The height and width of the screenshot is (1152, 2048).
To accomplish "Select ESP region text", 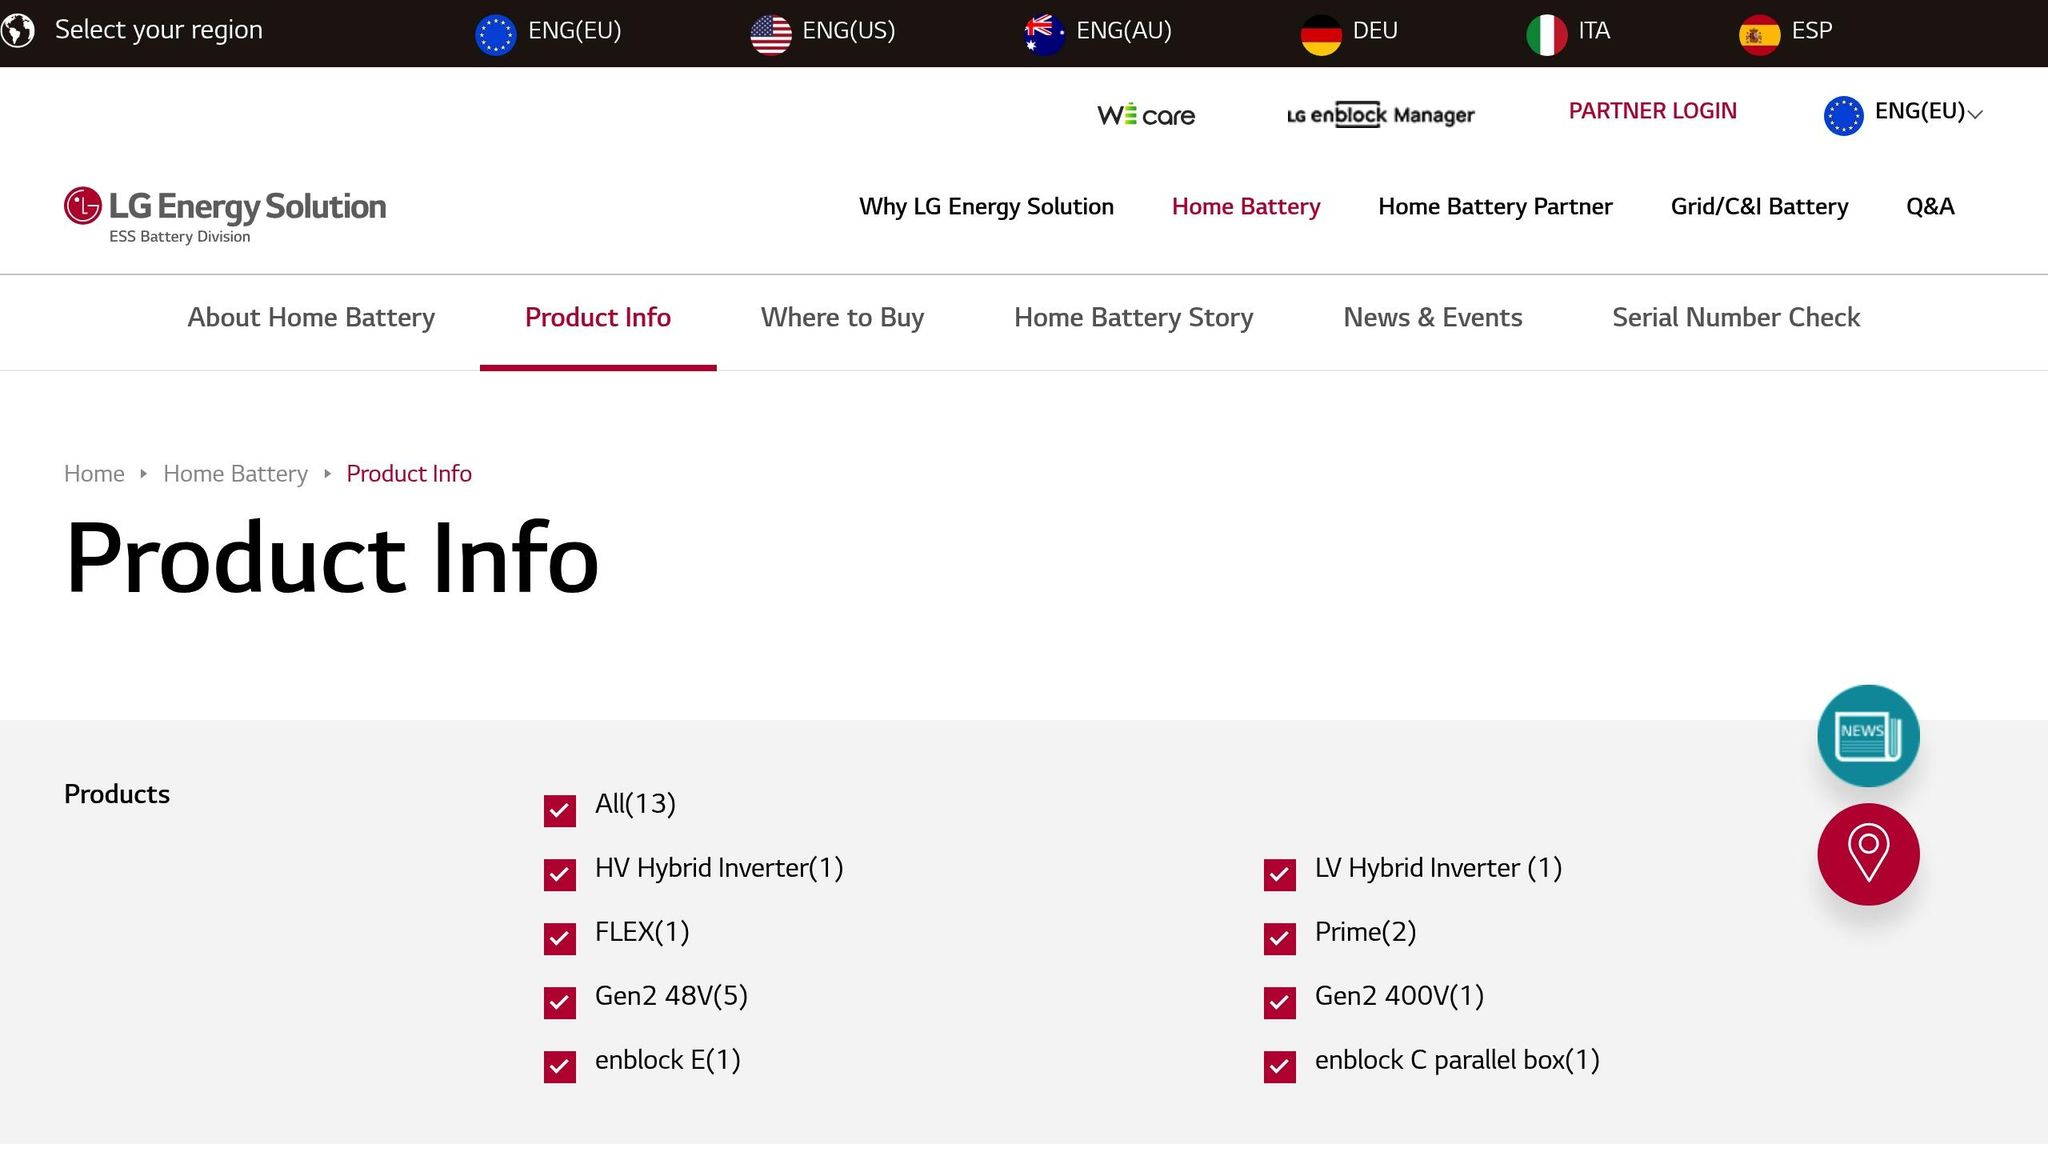I will 1812,31.
